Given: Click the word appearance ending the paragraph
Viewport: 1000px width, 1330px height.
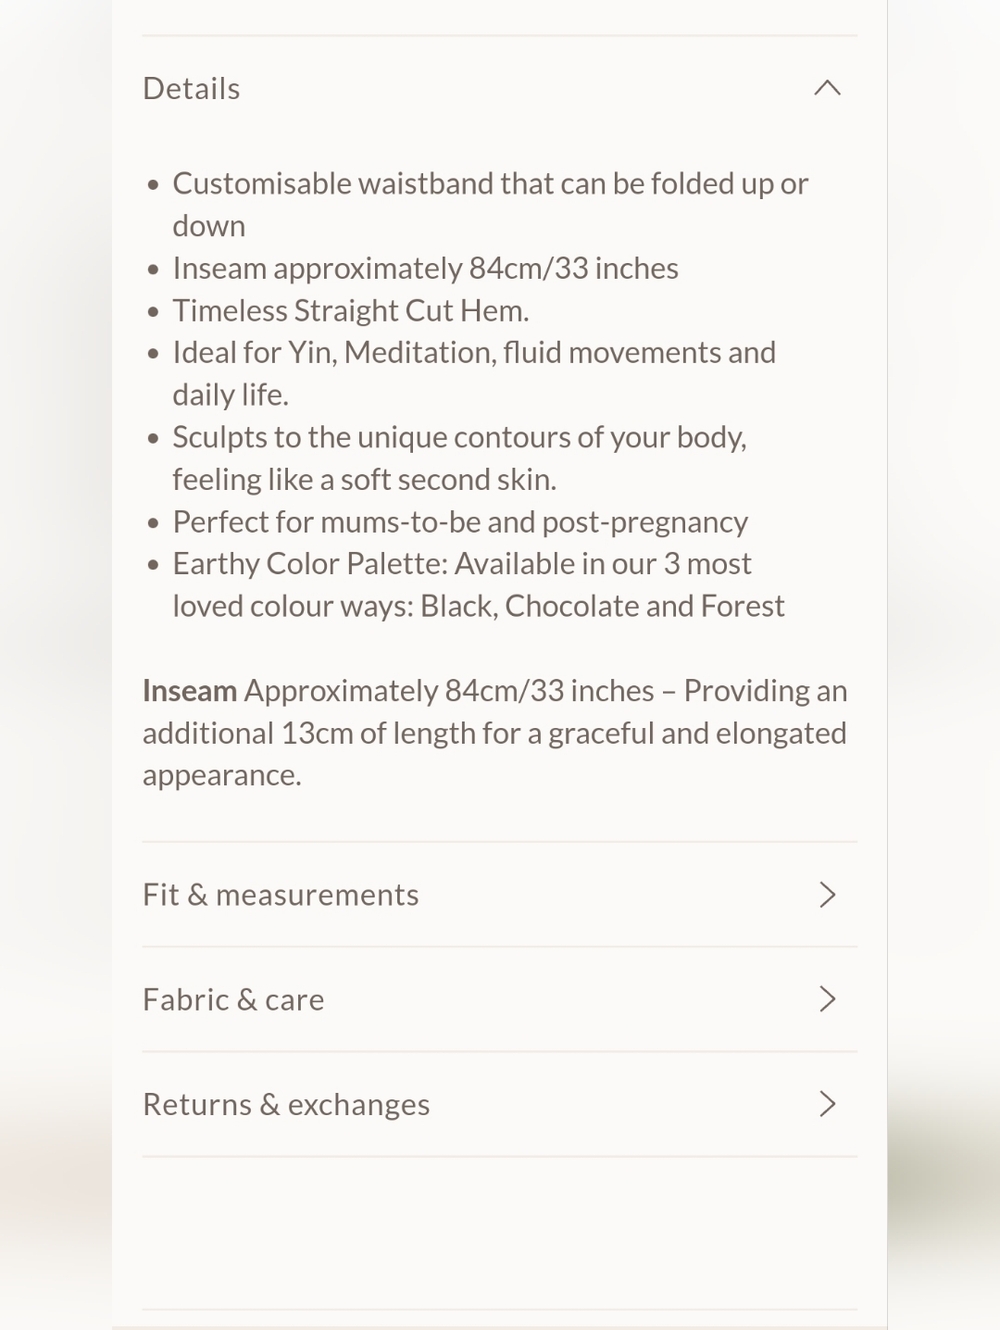Looking at the screenshot, I should point(221,776).
